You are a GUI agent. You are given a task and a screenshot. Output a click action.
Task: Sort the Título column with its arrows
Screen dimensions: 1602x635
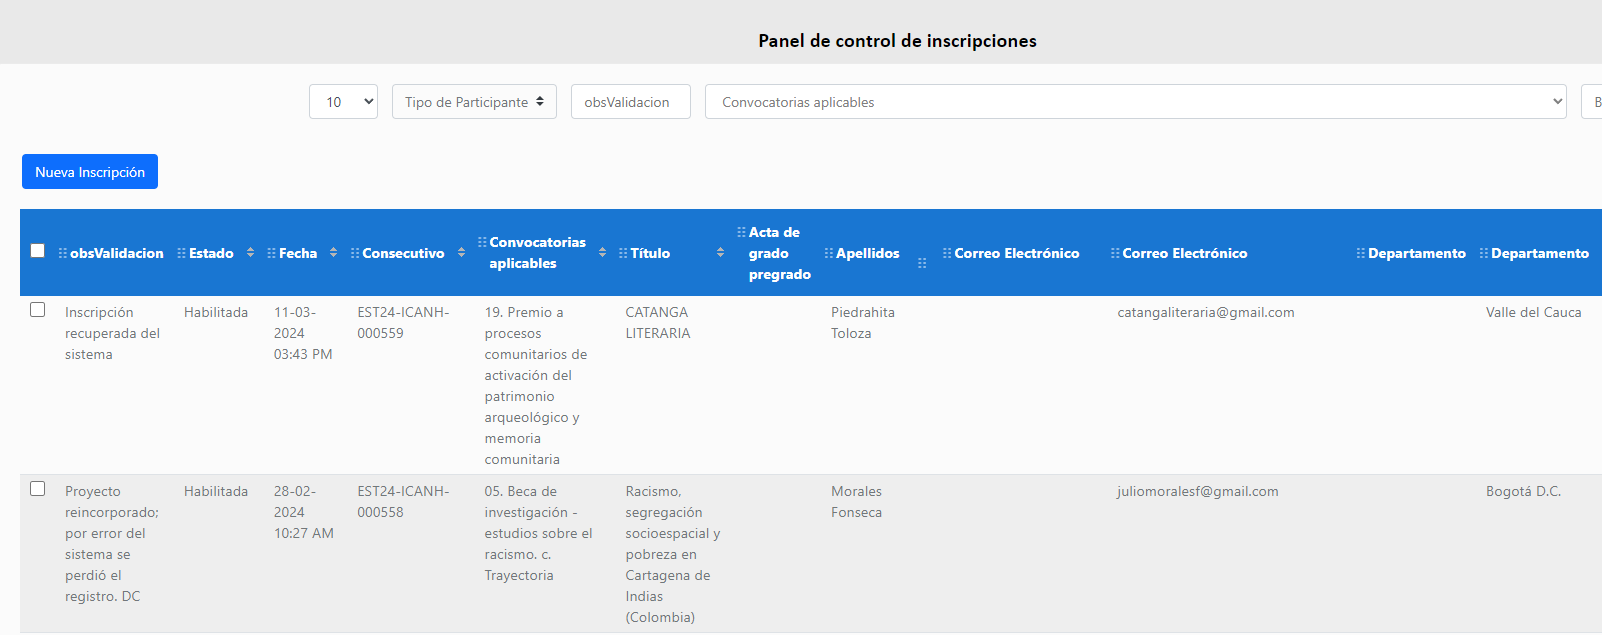pyautogui.click(x=720, y=253)
